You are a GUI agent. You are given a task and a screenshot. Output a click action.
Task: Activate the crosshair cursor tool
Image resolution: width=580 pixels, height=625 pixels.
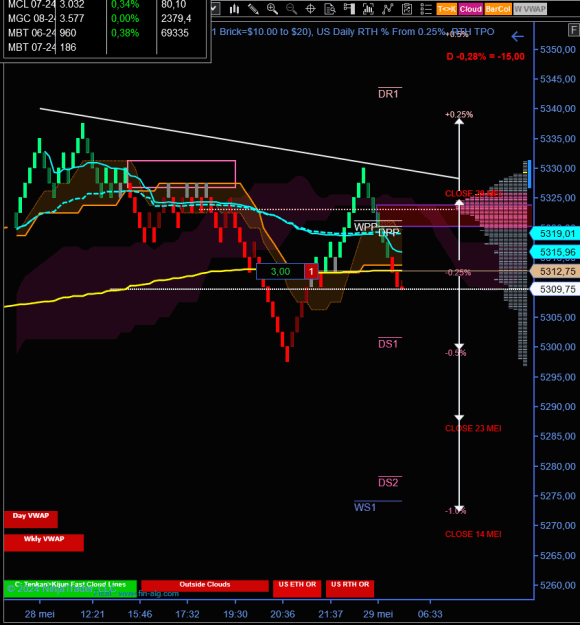tap(311, 9)
